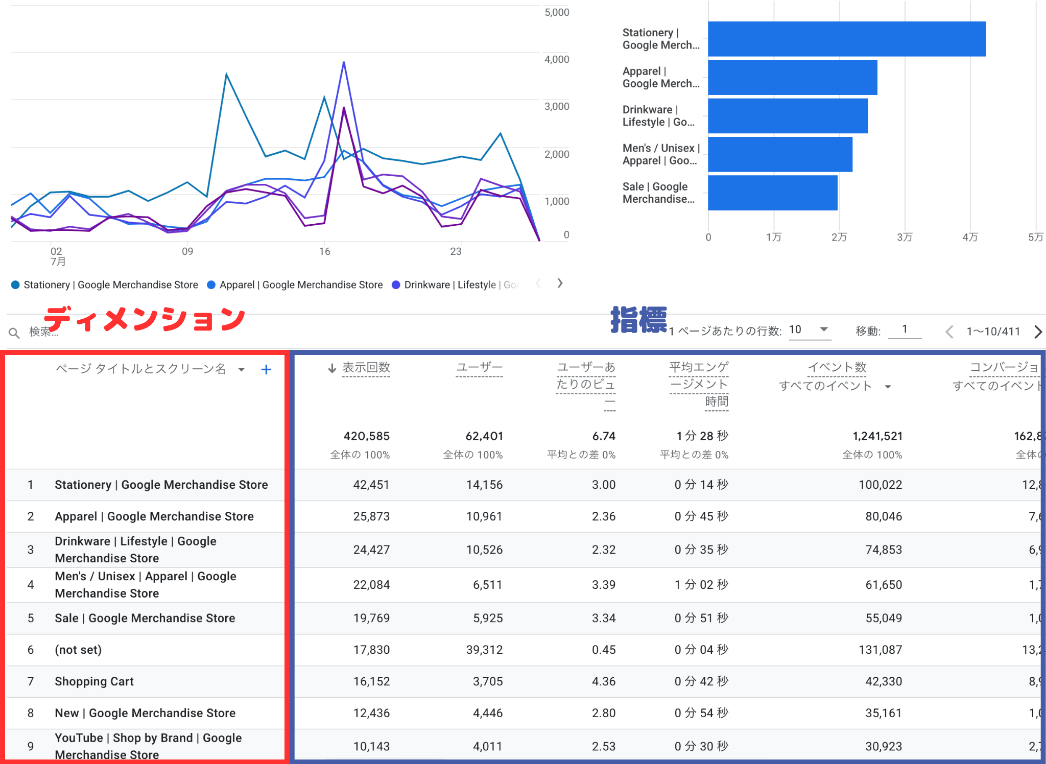The height and width of the screenshot is (764, 1046).
Task: Go to the previous table page
Action: click(949, 332)
